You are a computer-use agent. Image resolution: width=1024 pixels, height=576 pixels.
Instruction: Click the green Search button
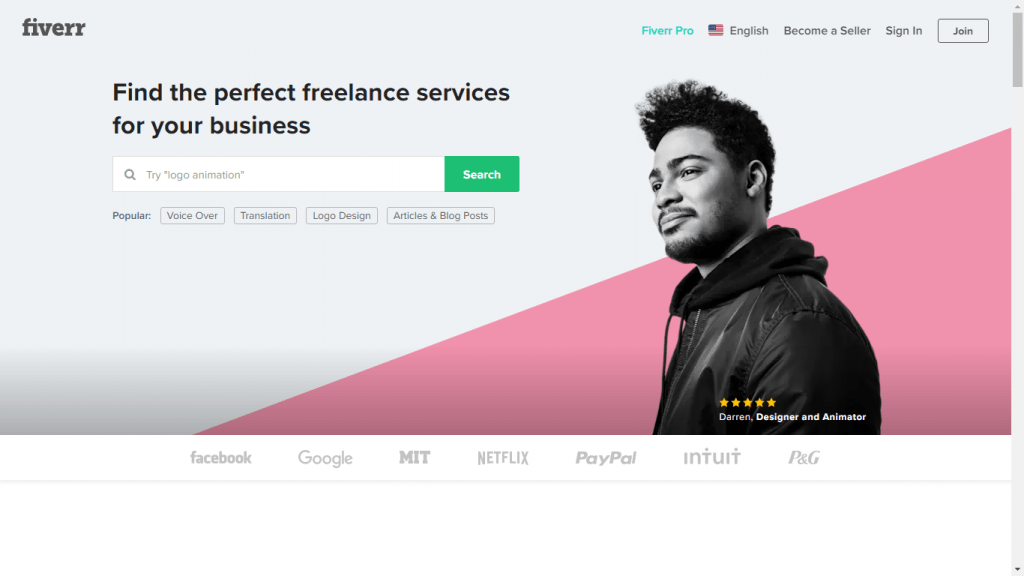click(x=482, y=174)
